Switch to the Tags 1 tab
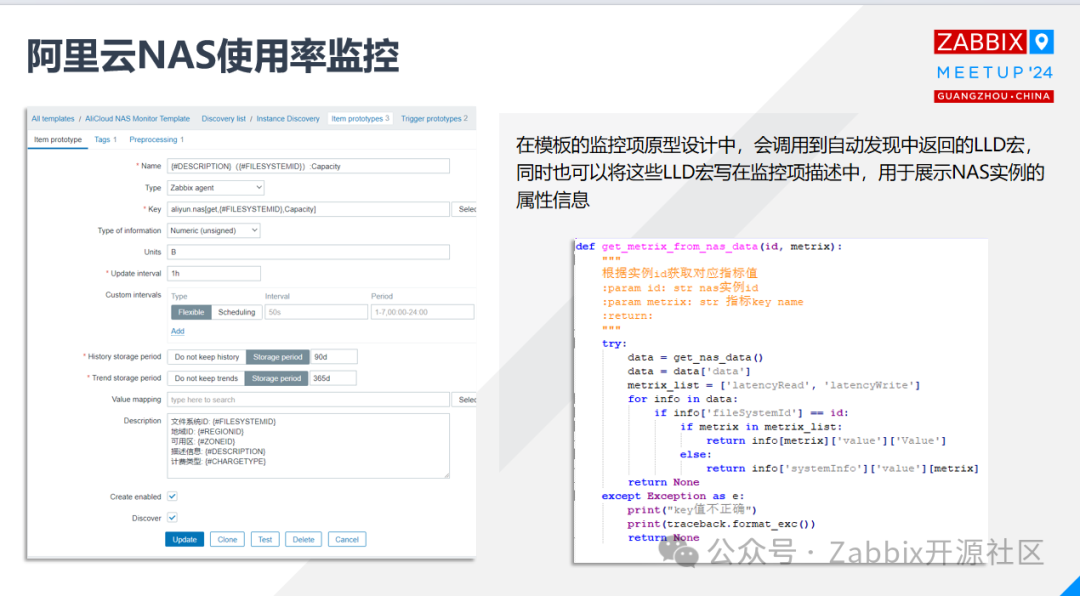Screen dimensions: 1080x596 pyautogui.click(x=105, y=140)
